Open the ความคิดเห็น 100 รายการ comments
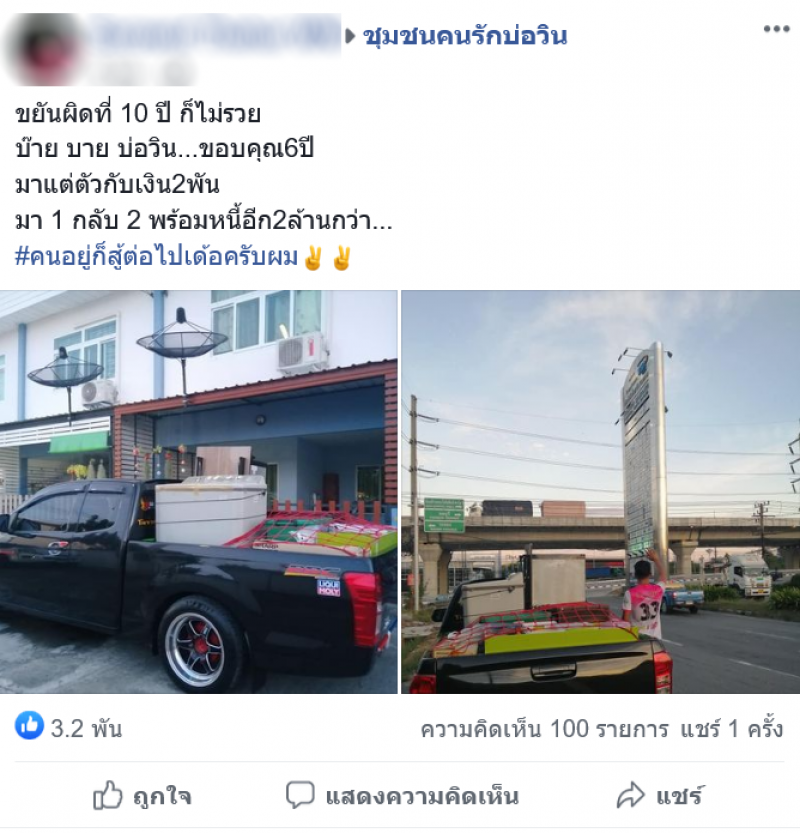 [545, 728]
